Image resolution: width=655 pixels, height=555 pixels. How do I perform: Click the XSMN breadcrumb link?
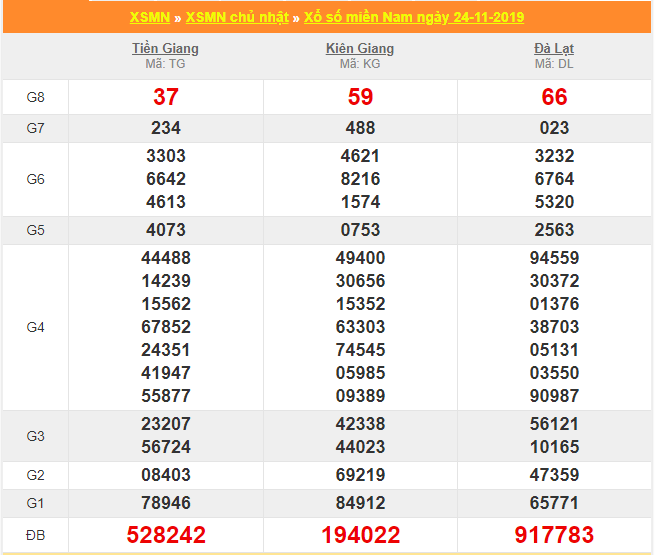tap(149, 17)
